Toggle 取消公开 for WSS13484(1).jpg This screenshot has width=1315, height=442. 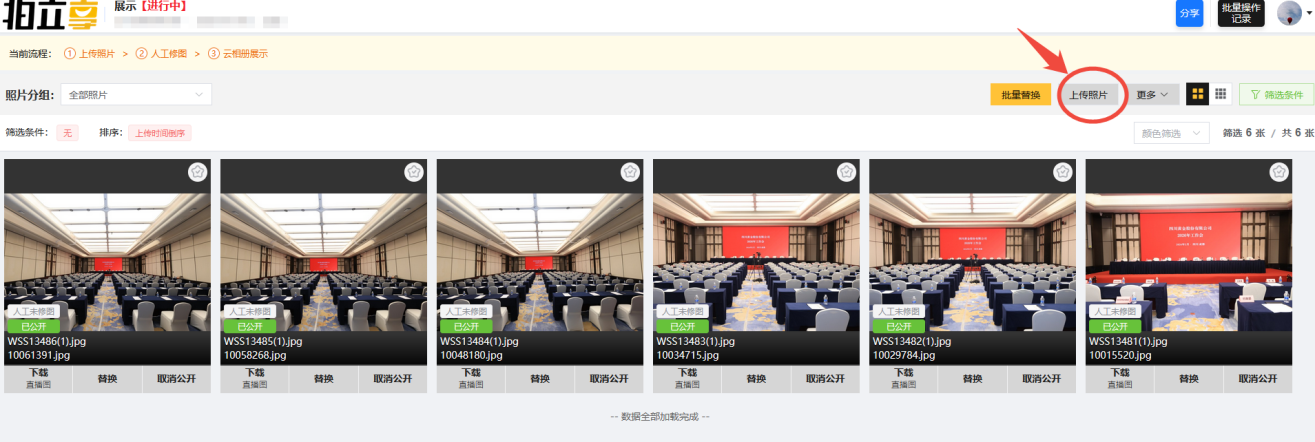[609, 379]
